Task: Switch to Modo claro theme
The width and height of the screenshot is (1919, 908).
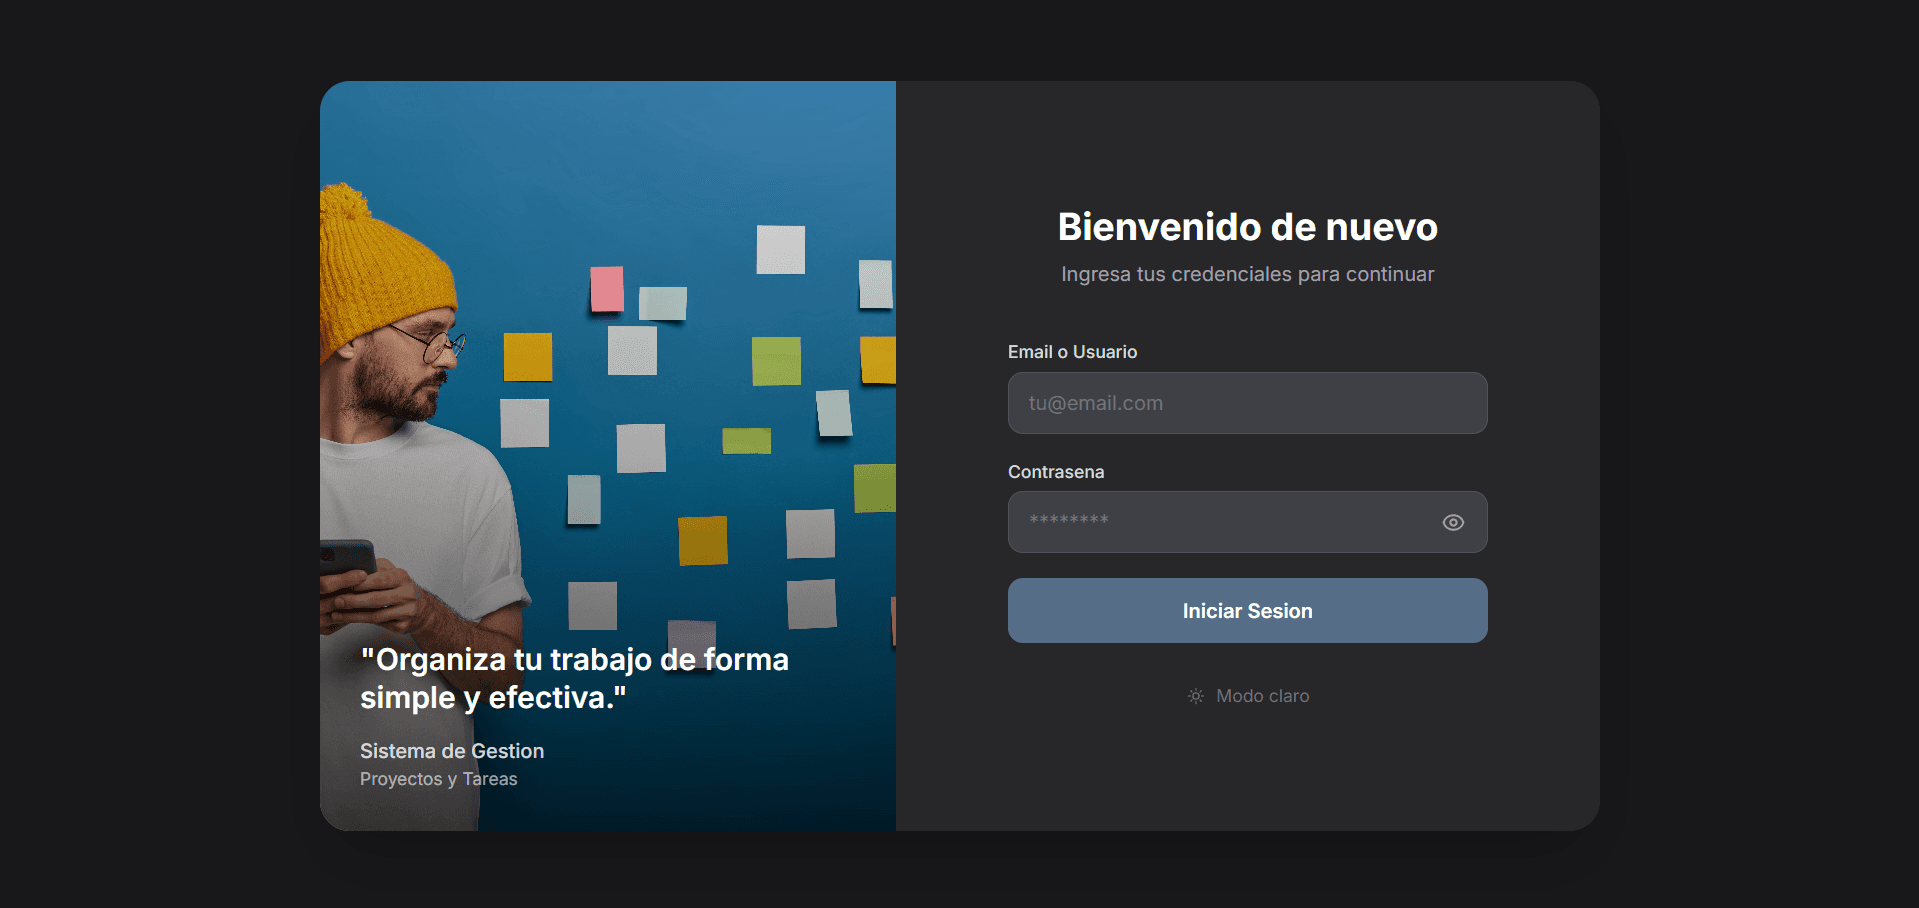Action: point(1262,696)
